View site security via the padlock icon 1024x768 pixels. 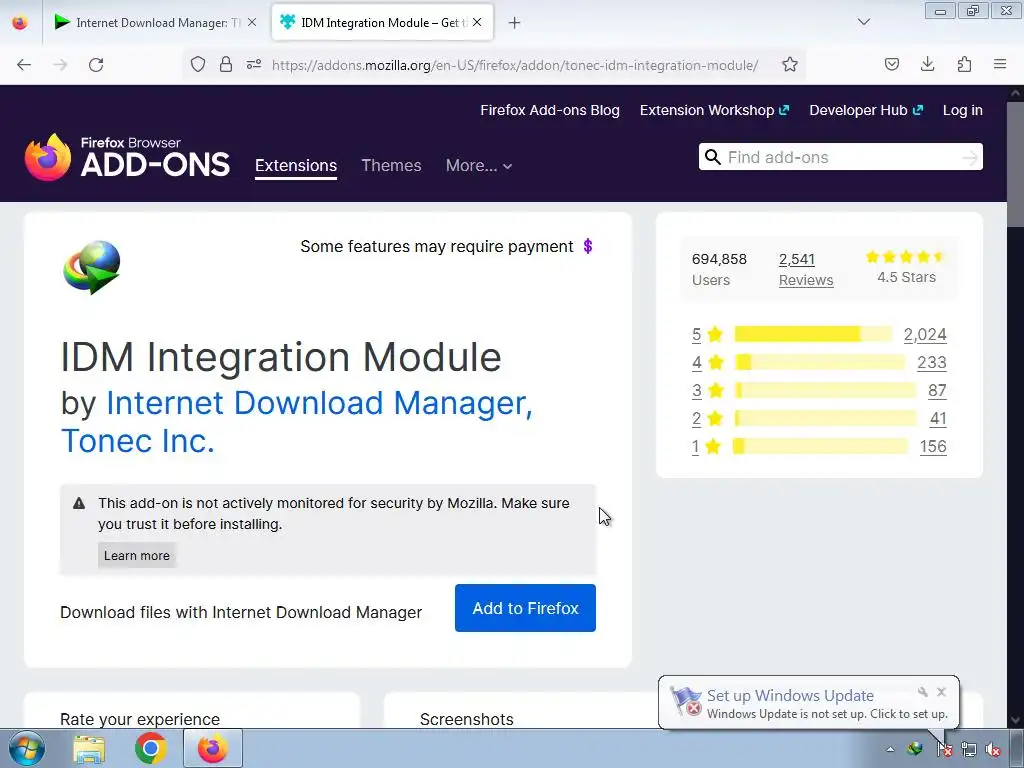226,64
